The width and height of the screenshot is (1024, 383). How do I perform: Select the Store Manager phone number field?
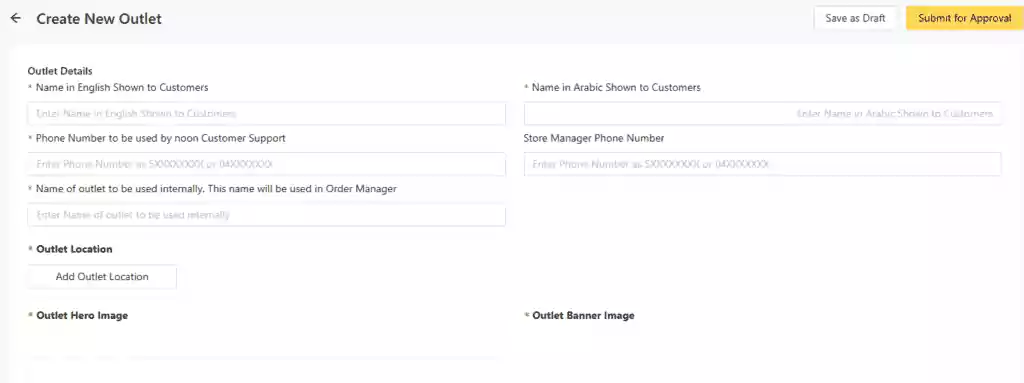[x=762, y=164]
